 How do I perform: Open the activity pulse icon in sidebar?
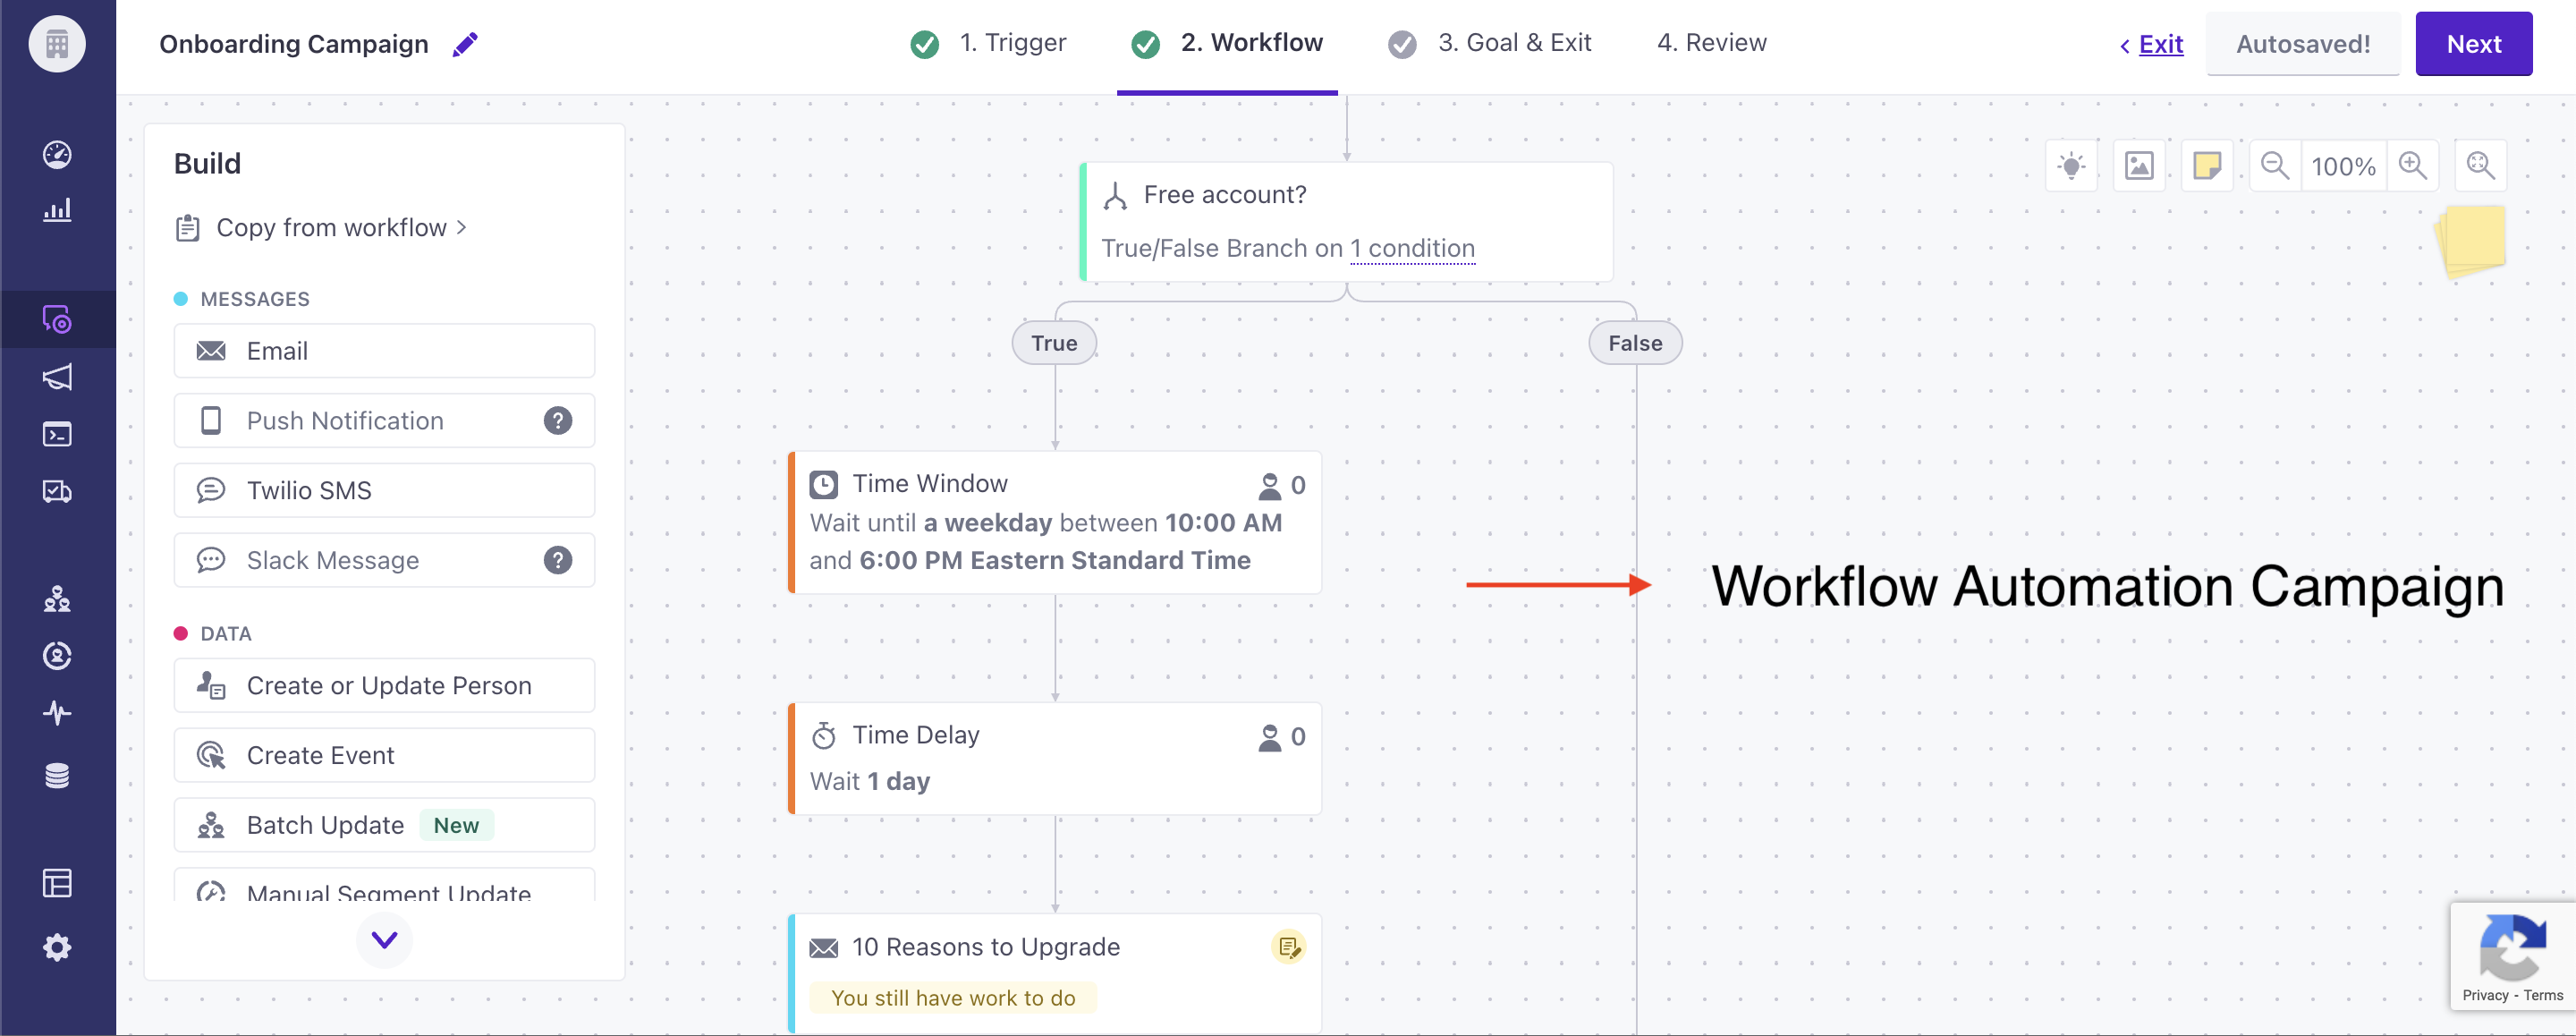pyautogui.click(x=57, y=713)
